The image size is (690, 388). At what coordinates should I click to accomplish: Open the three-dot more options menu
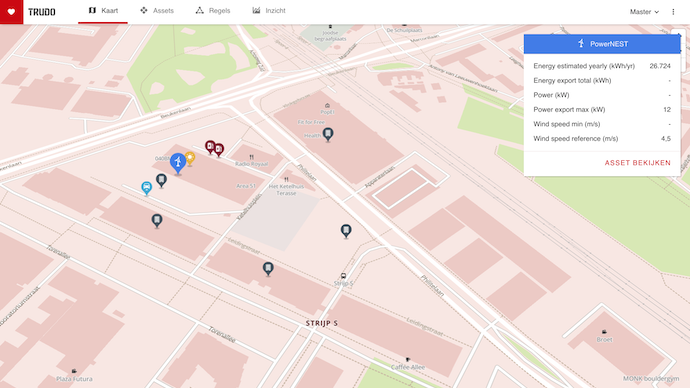[673, 12]
